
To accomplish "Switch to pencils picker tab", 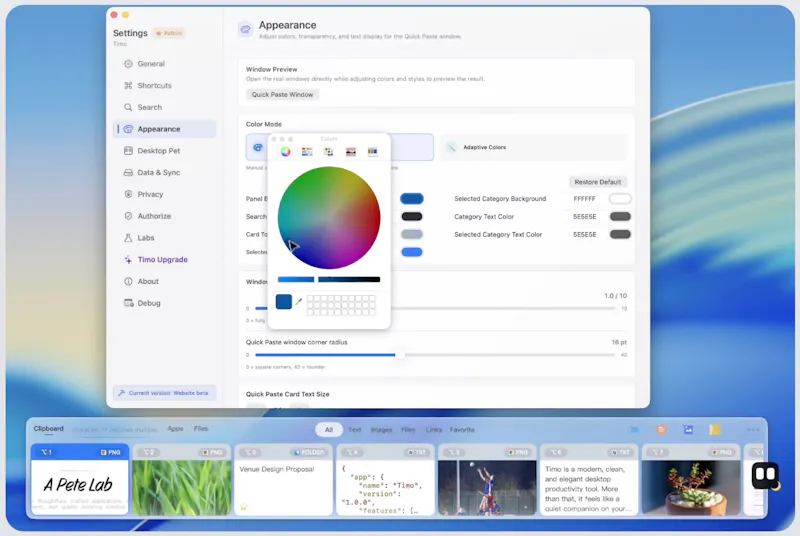I will pyautogui.click(x=372, y=151).
